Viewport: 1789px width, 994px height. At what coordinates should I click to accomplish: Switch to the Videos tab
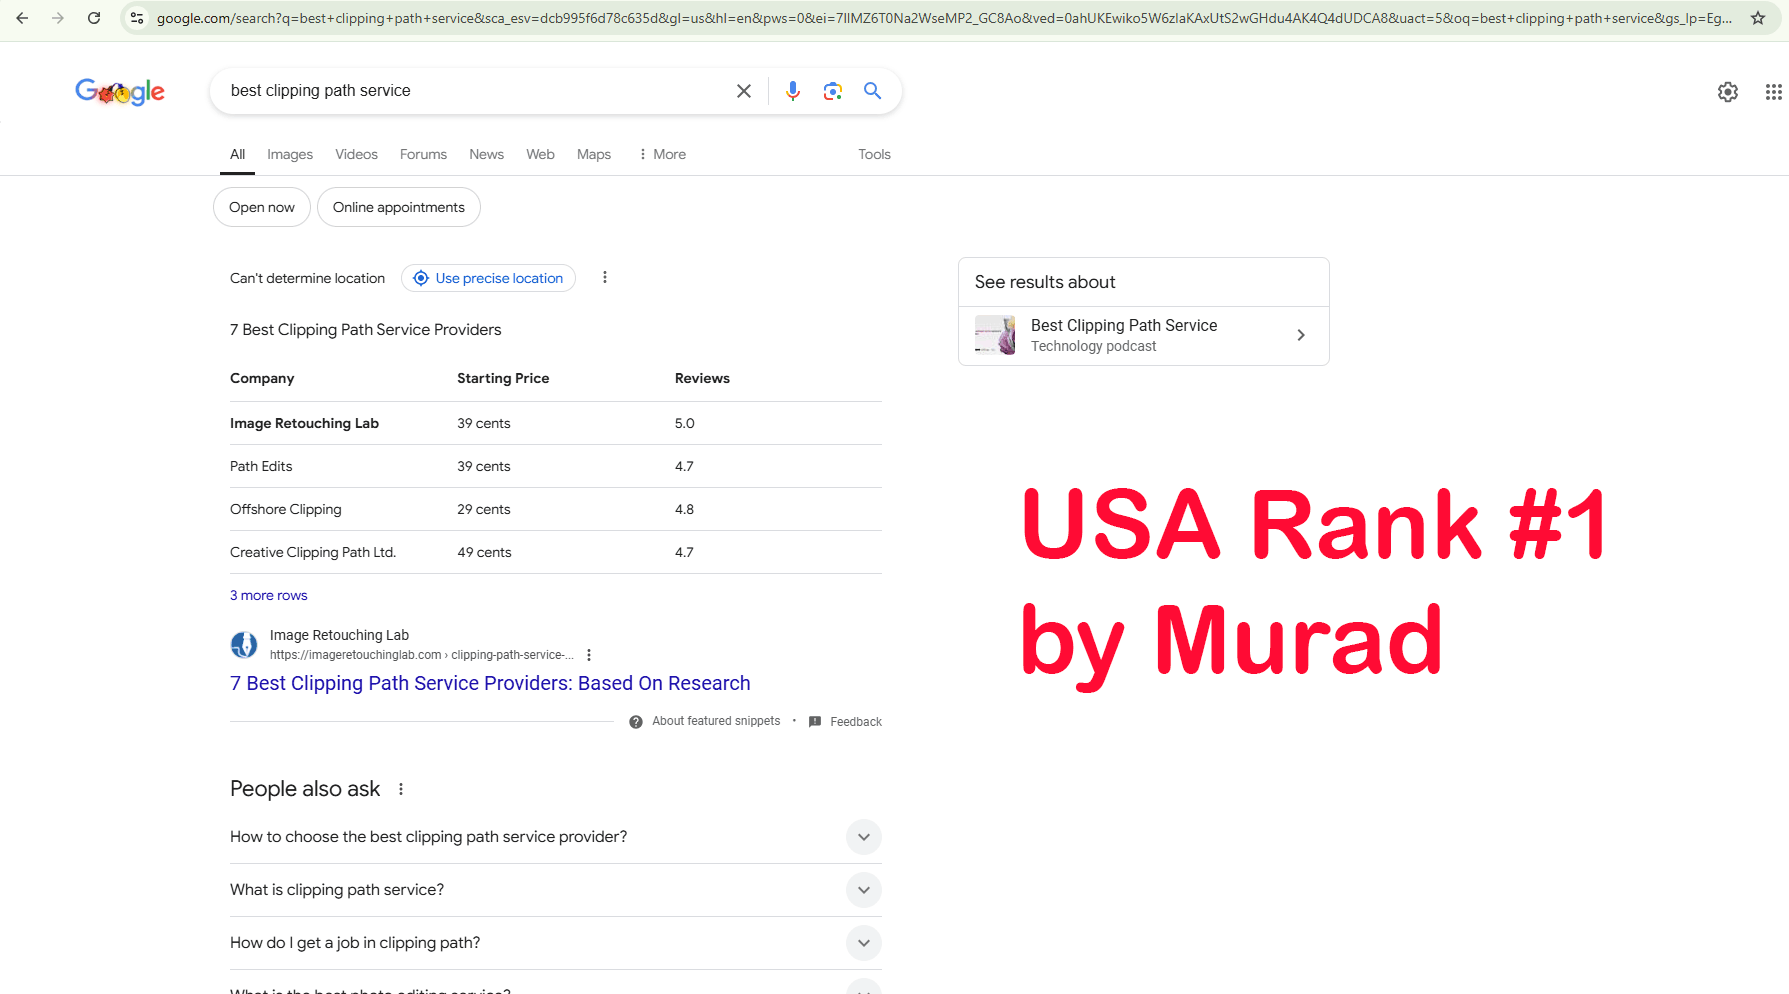point(356,154)
